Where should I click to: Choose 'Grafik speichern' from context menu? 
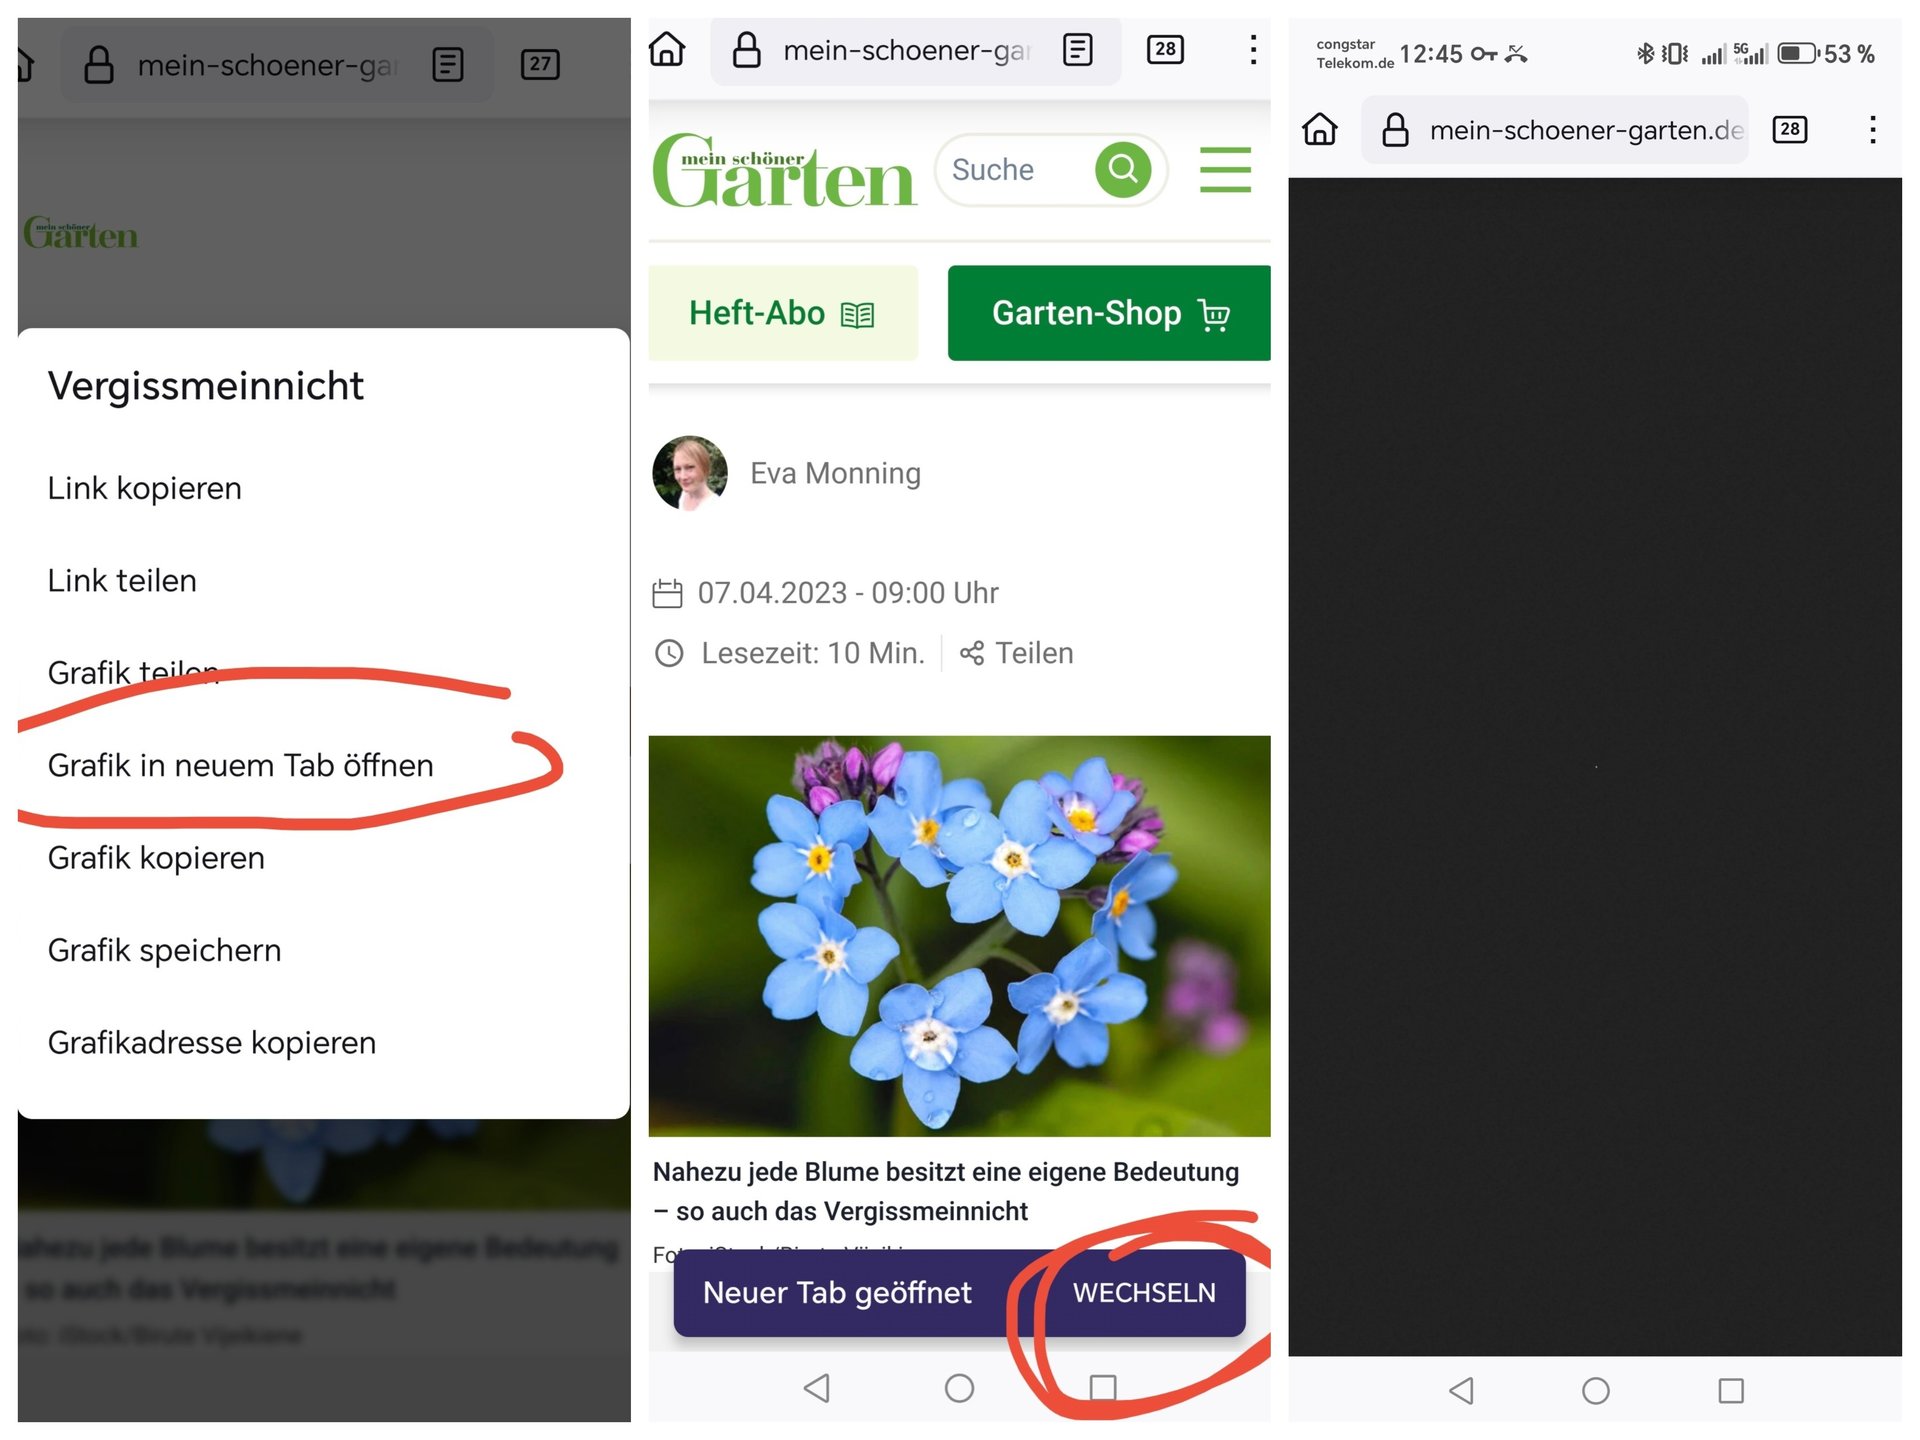tap(165, 950)
